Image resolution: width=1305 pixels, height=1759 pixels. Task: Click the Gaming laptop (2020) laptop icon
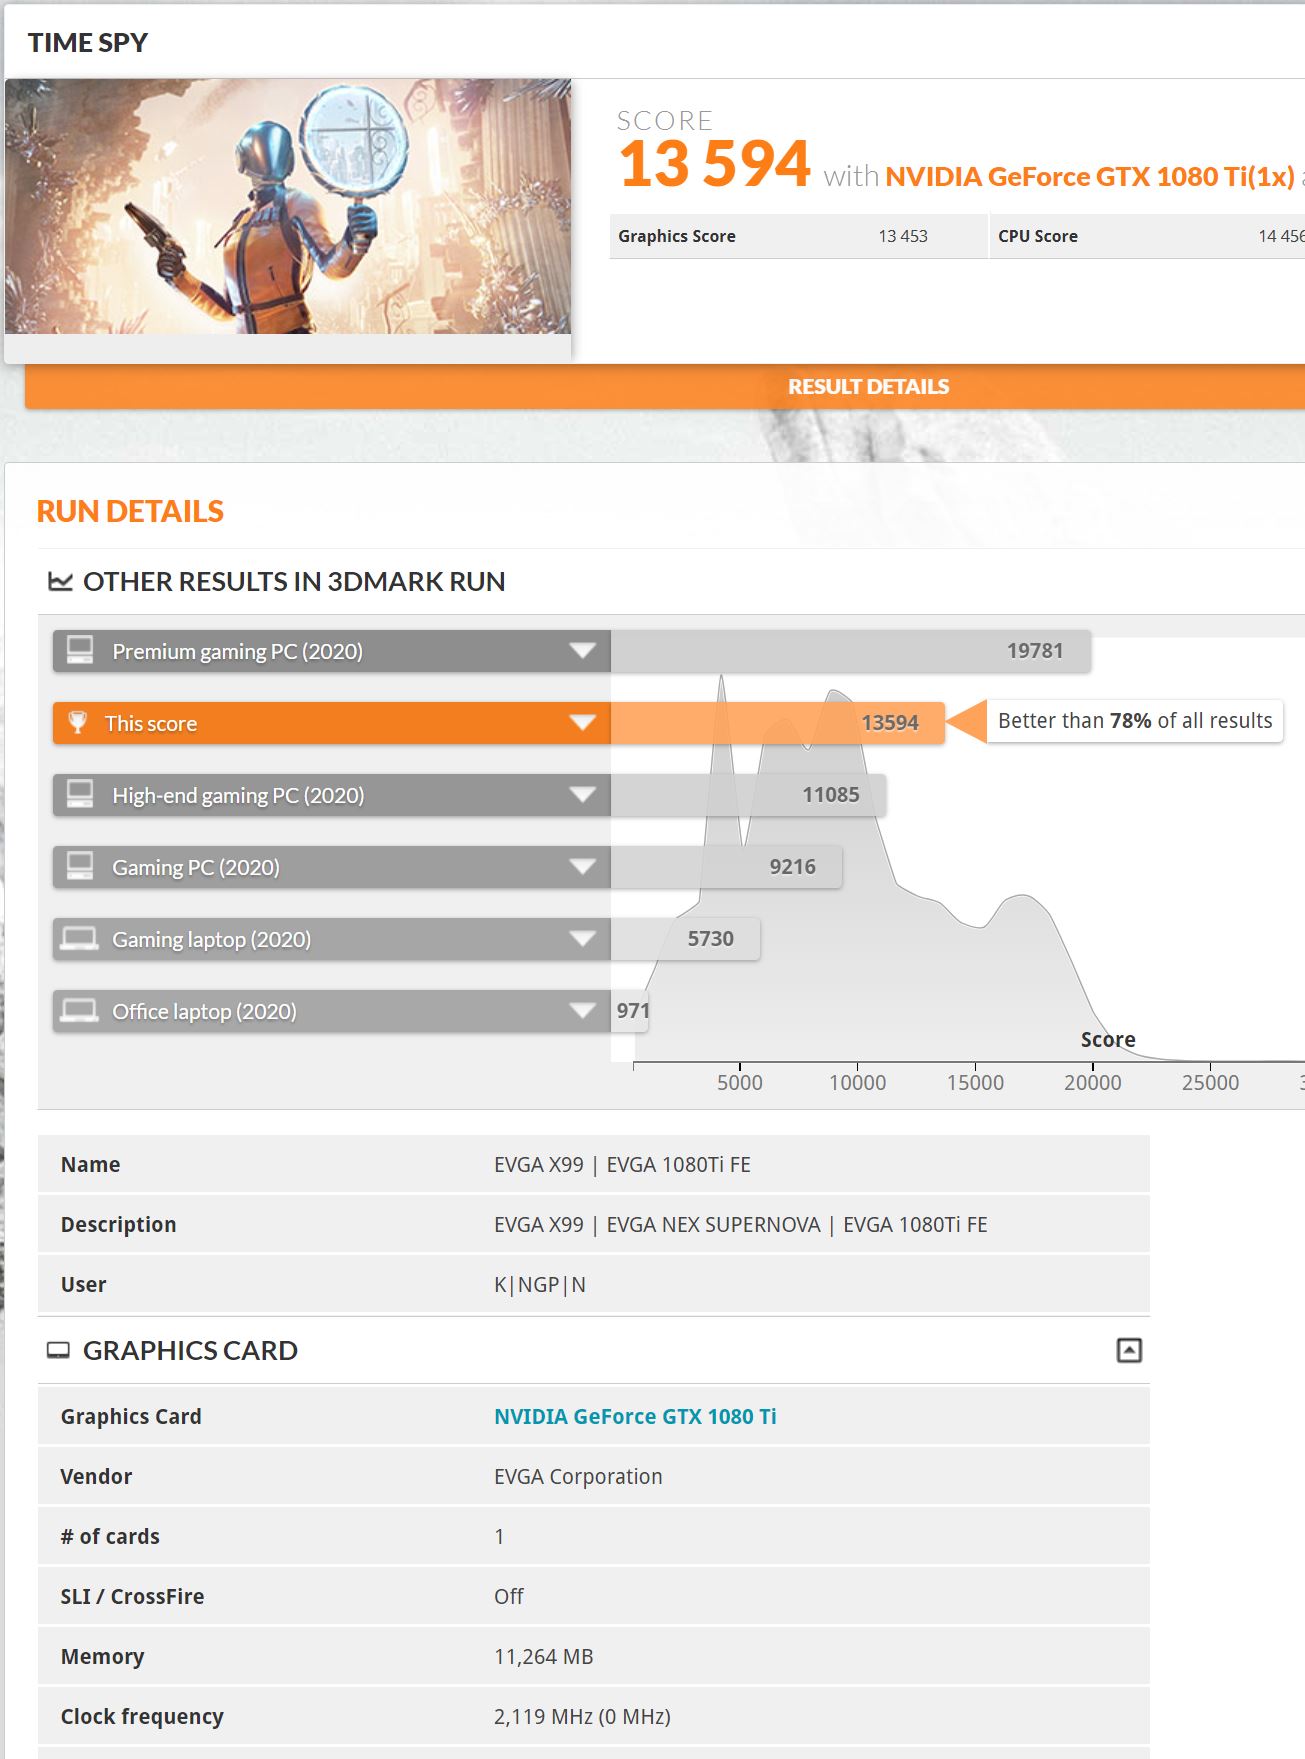[80, 938]
